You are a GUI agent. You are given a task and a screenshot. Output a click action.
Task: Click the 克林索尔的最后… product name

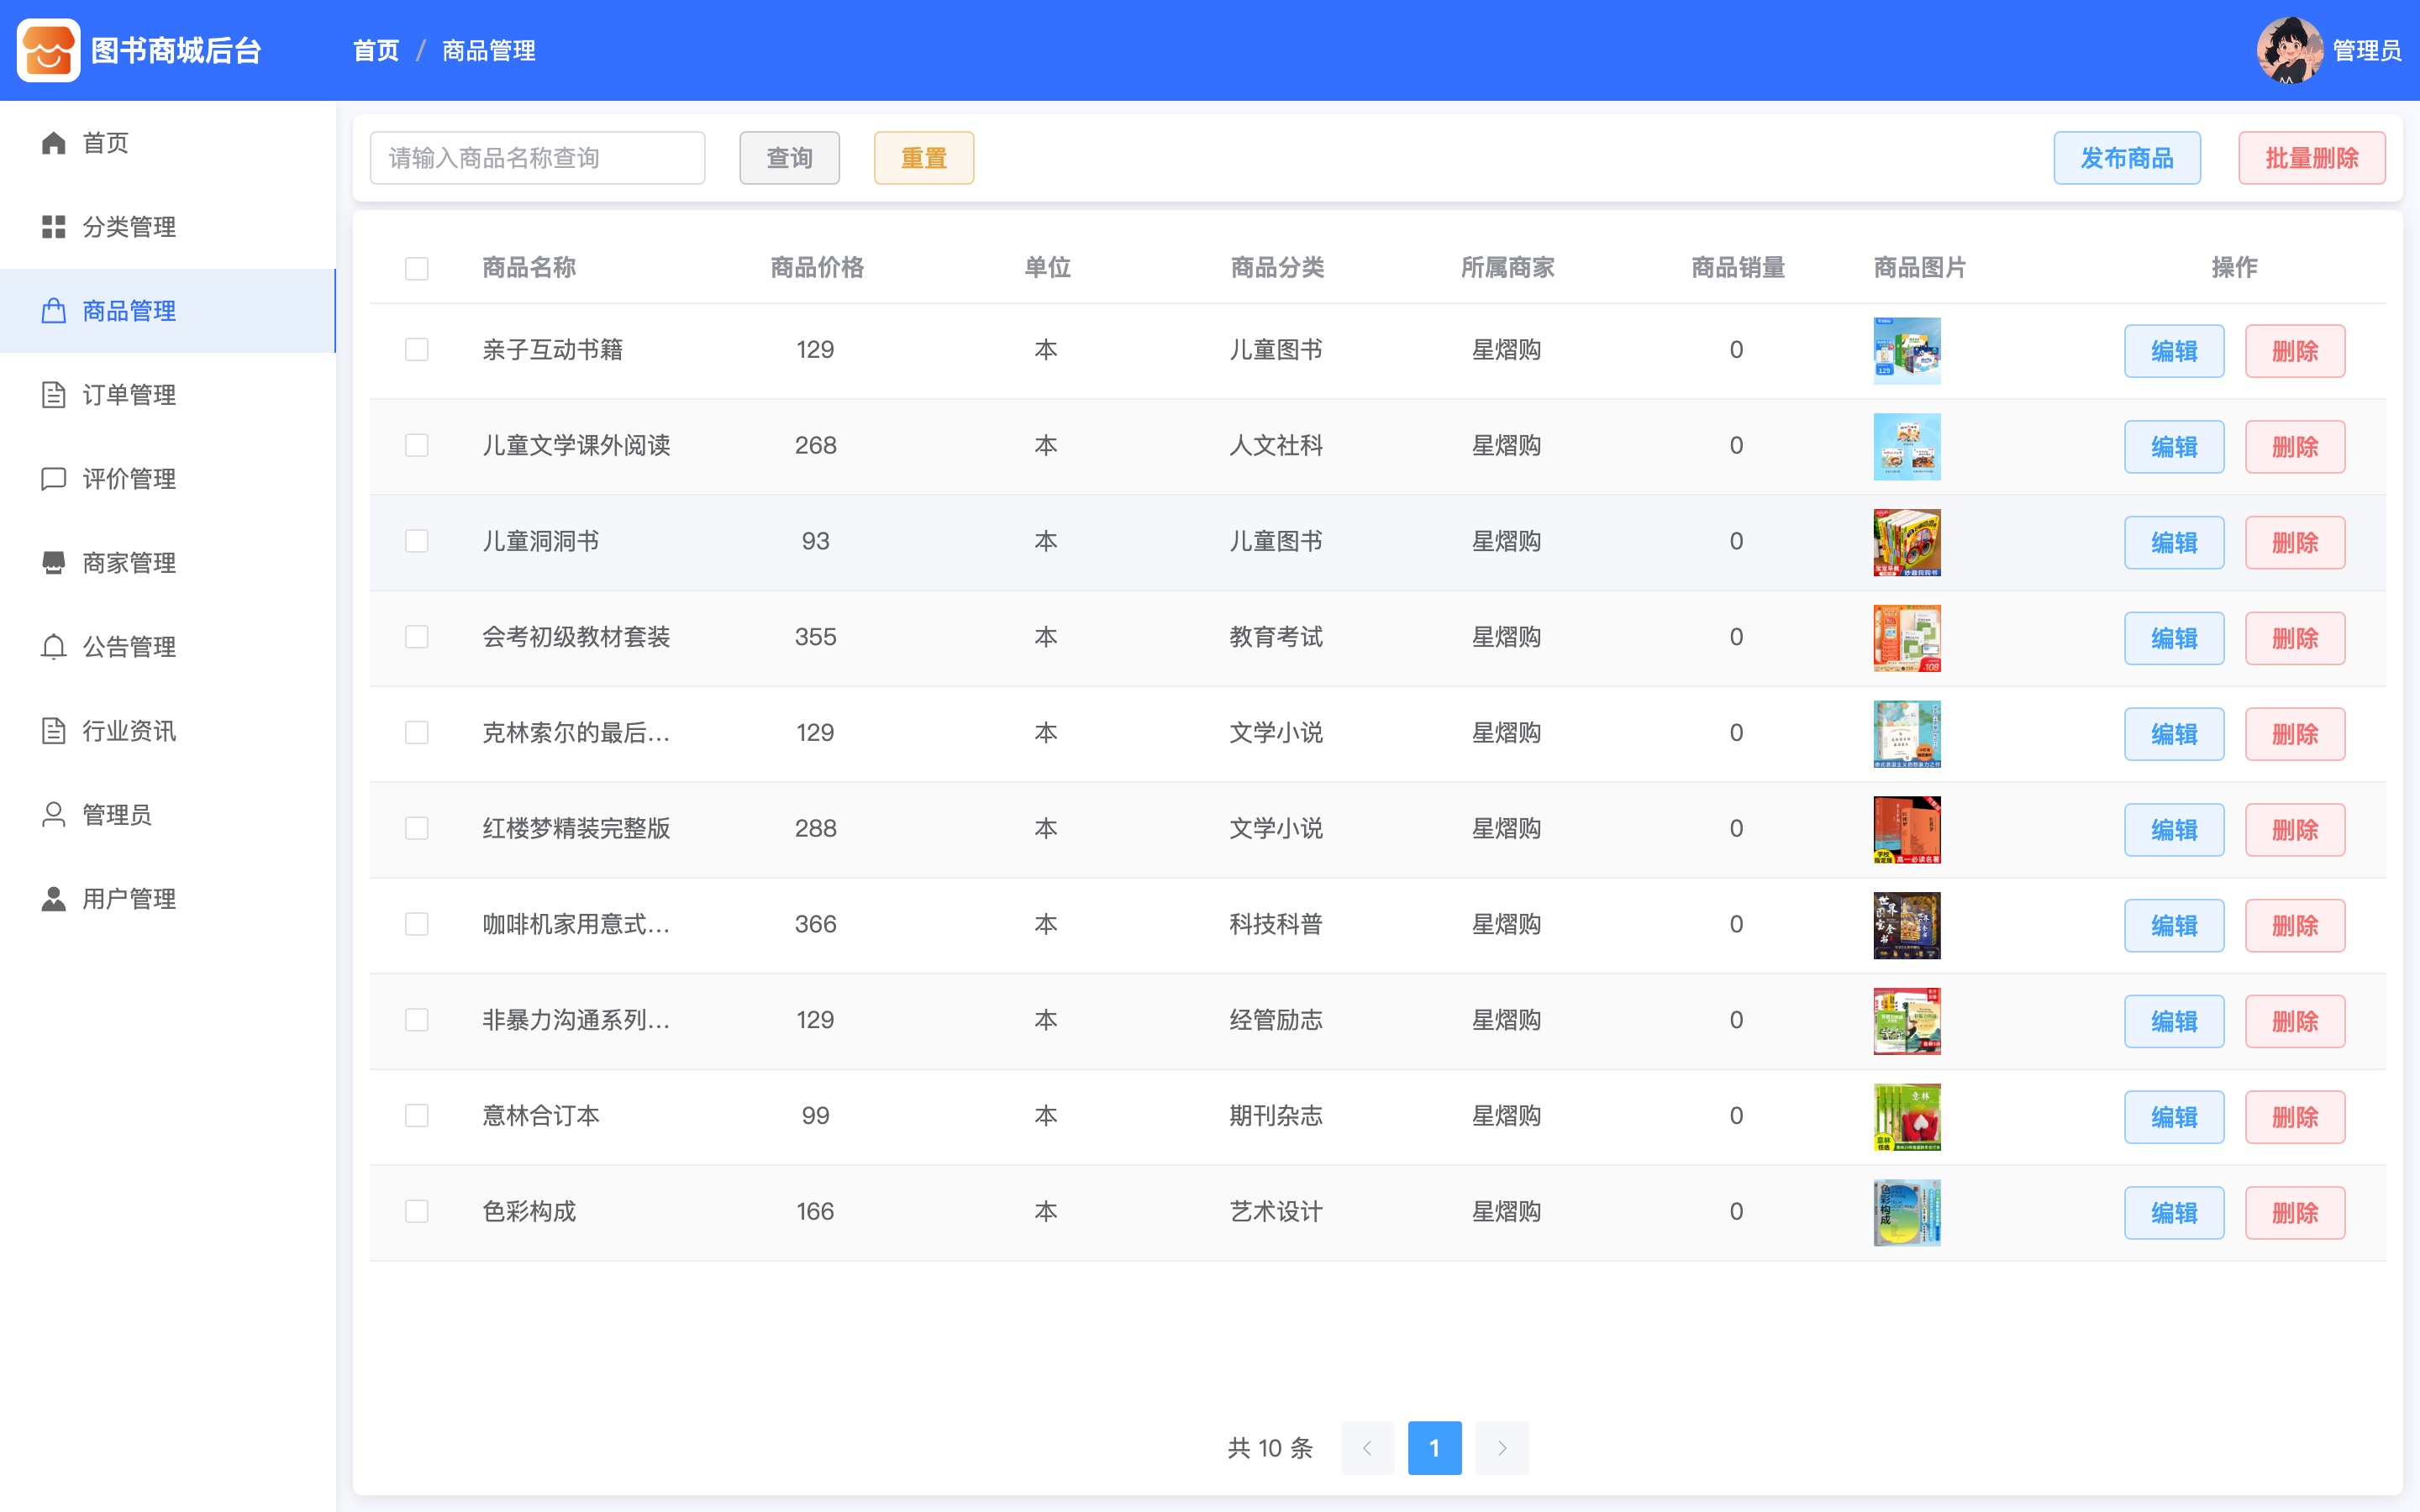click(x=576, y=733)
